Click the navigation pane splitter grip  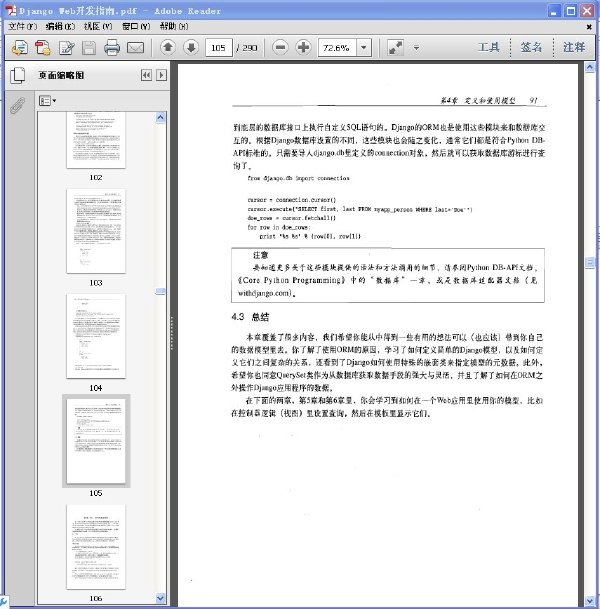click(172, 333)
